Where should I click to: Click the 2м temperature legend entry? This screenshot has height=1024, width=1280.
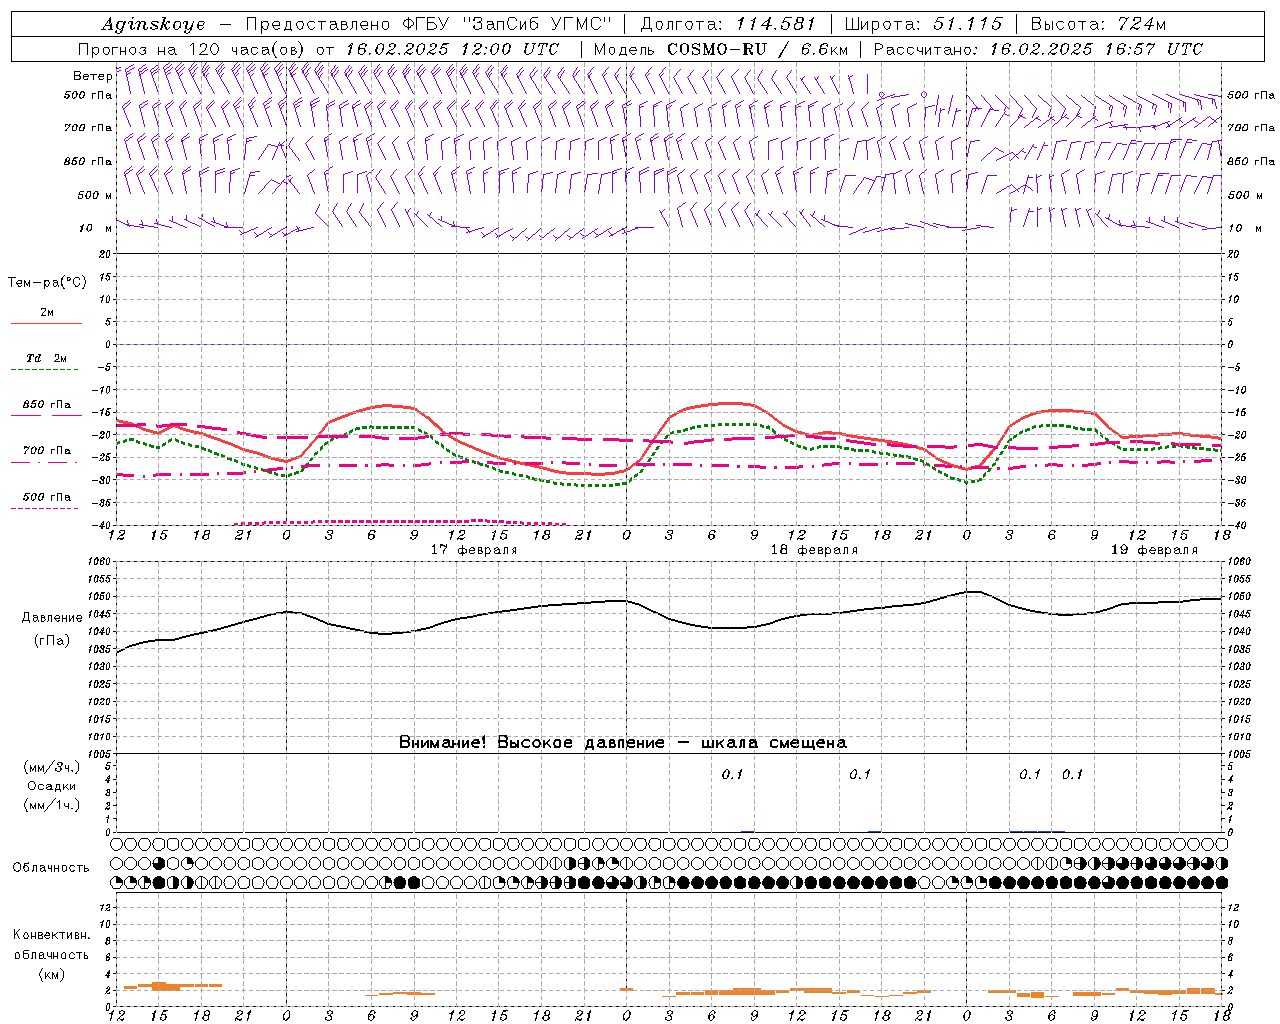pos(47,313)
